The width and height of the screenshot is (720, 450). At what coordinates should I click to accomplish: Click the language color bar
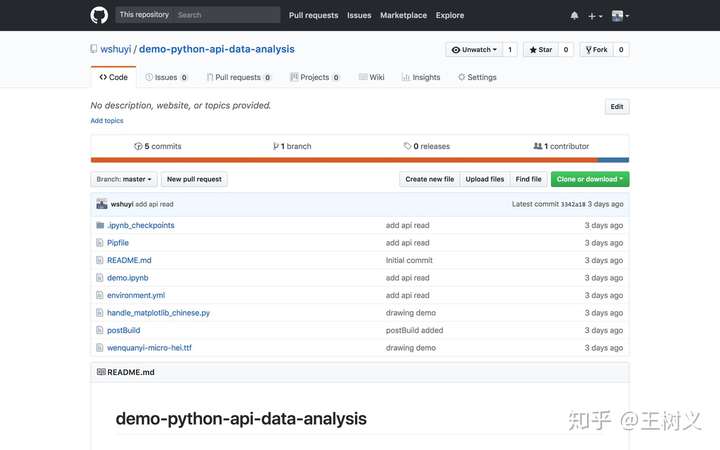(360, 160)
